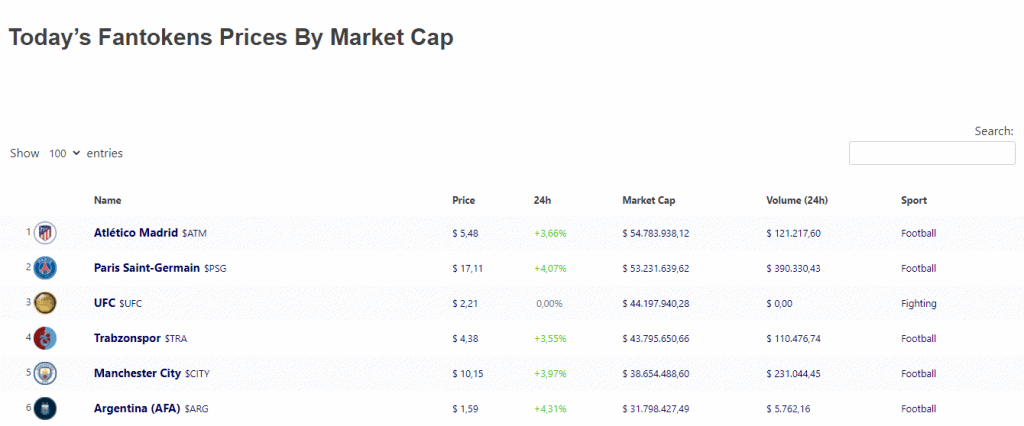Click the Atlético Madrid club logo
This screenshot has width=1024, height=426.
coord(45,233)
